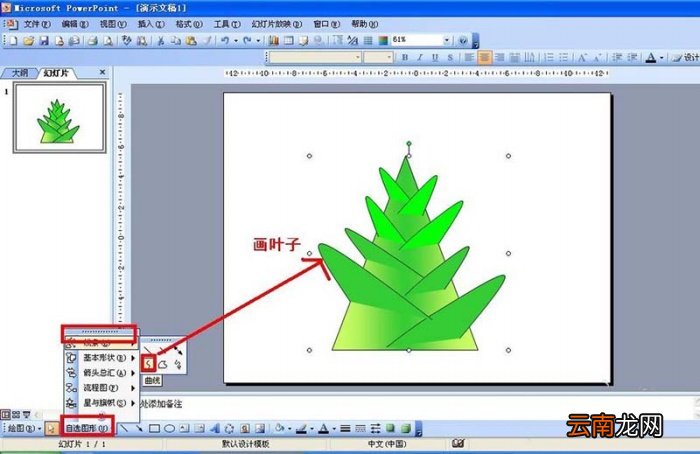This screenshot has height=454, width=700.
Task: Click the Paste clipboard icon
Action: tap(191, 41)
